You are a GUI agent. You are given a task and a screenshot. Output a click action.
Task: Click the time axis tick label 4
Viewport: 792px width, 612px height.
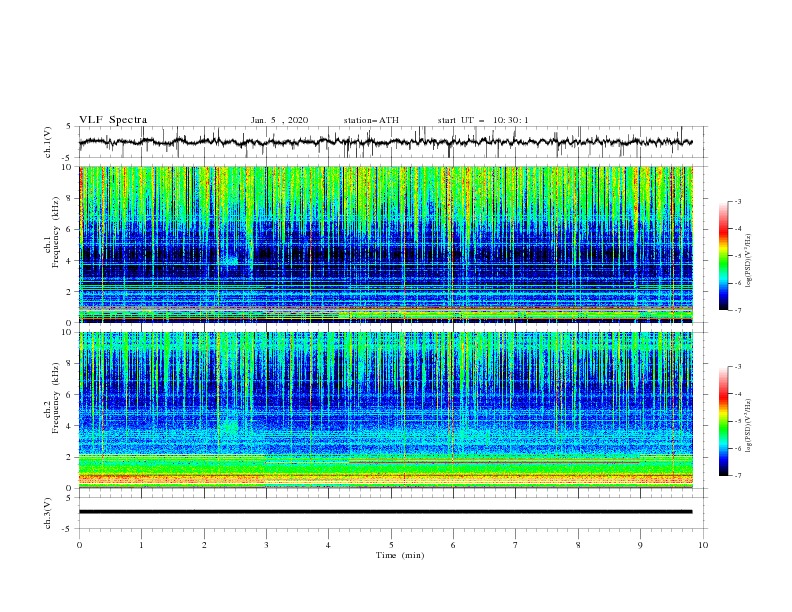[x=328, y=545]
